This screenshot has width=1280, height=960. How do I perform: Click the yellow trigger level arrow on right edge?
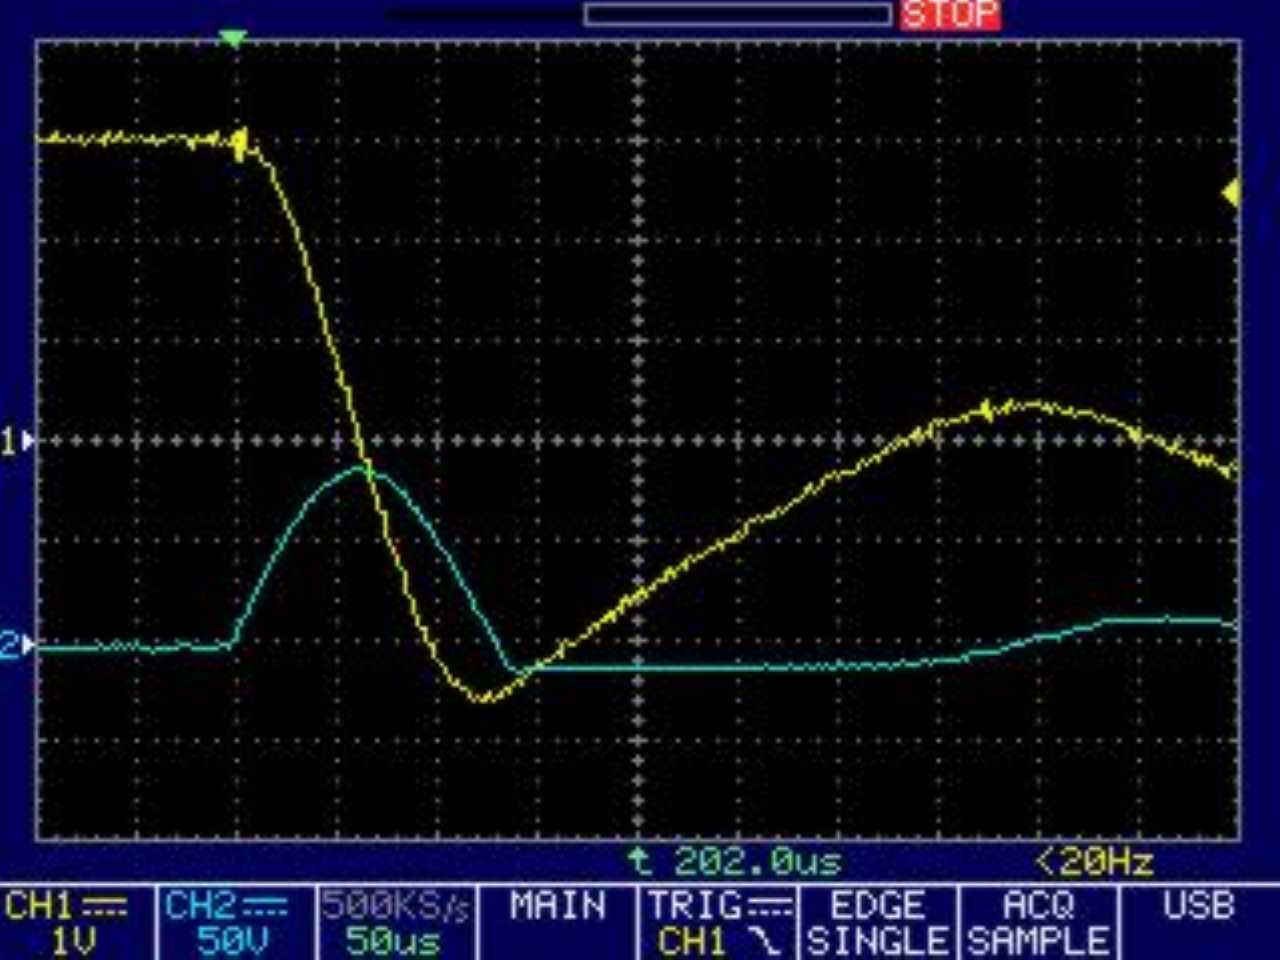(x=1231, y=193)
